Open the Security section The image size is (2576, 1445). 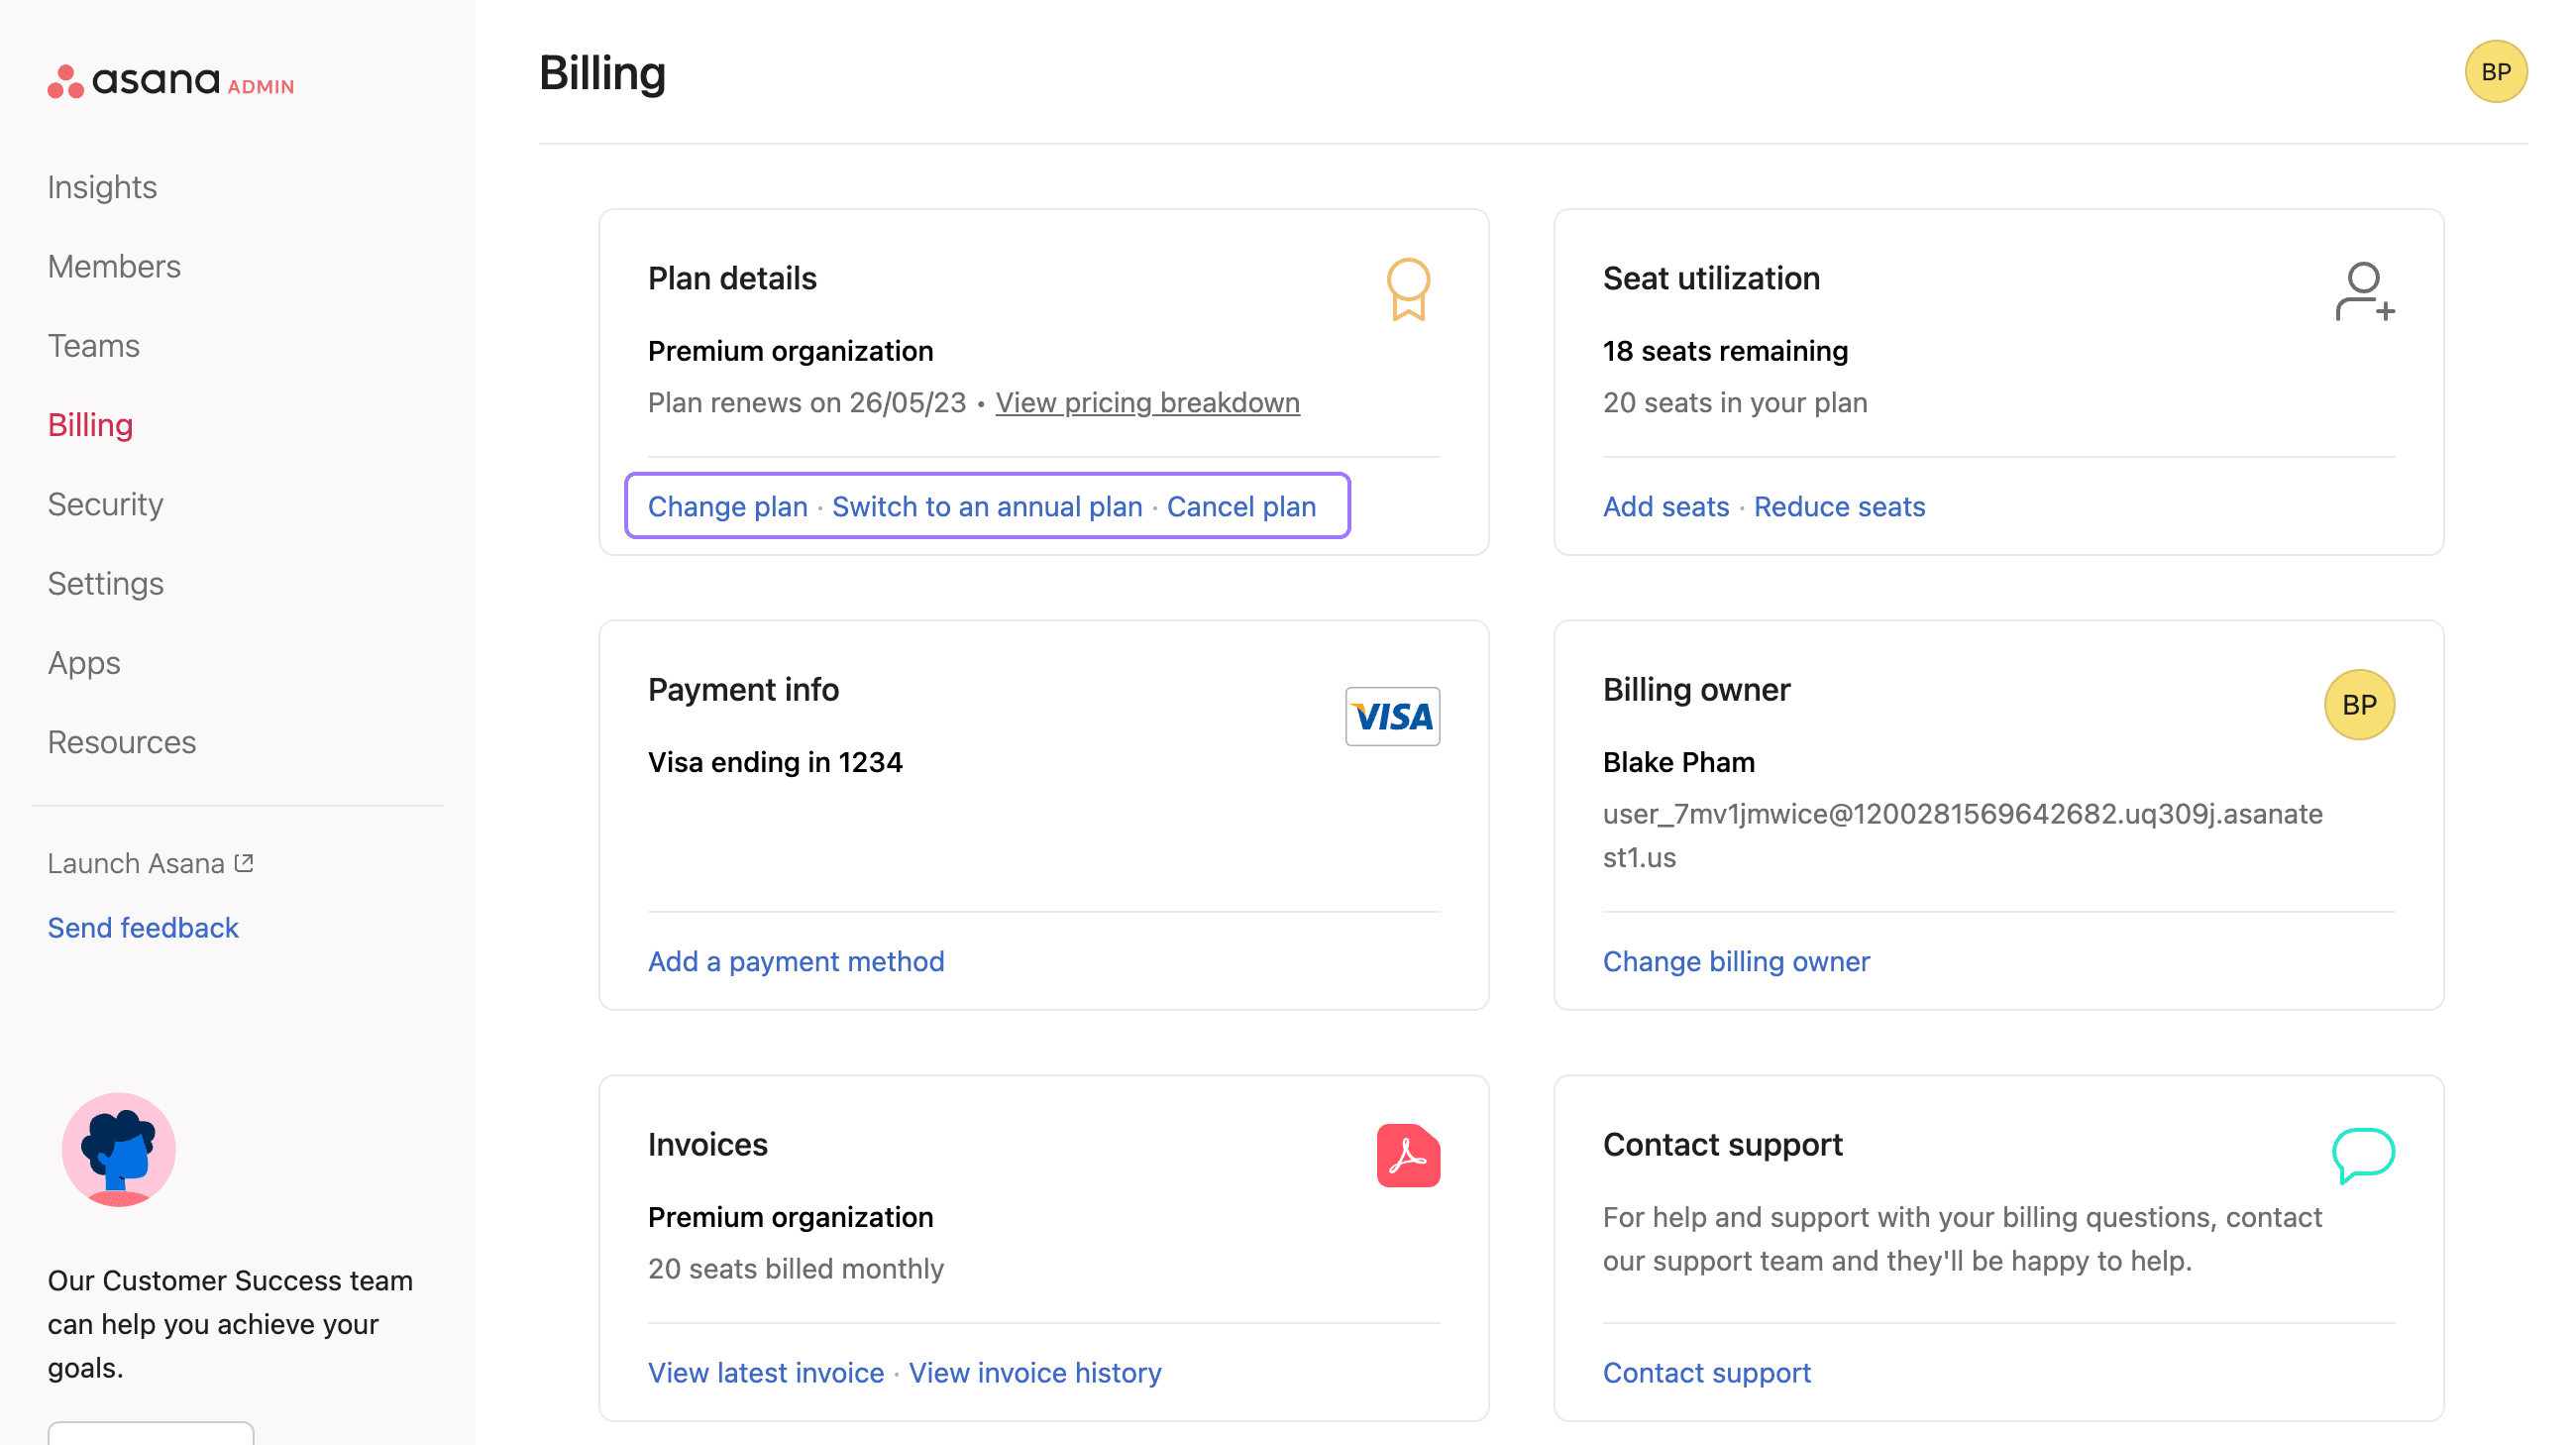105,504
